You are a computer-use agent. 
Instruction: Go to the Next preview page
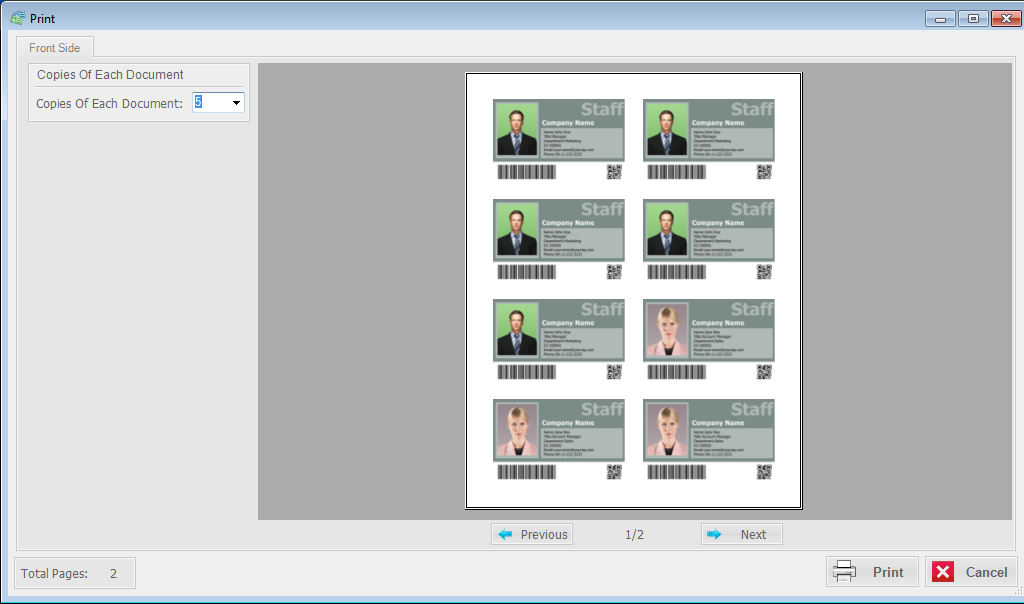[x=741, y=534]
